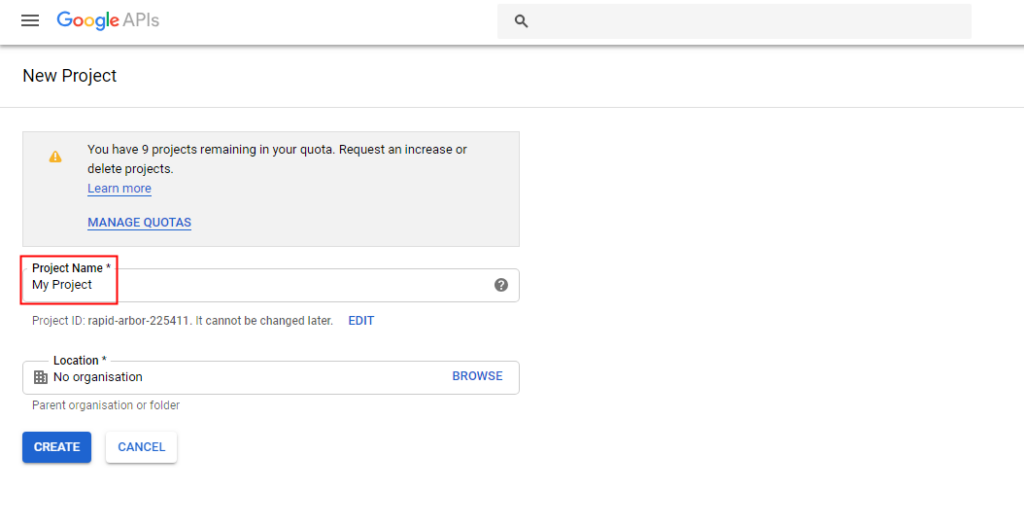The image size is (1024, 525).
Task: Click the quota remaining message text
Action: click(x=277, y=159)
